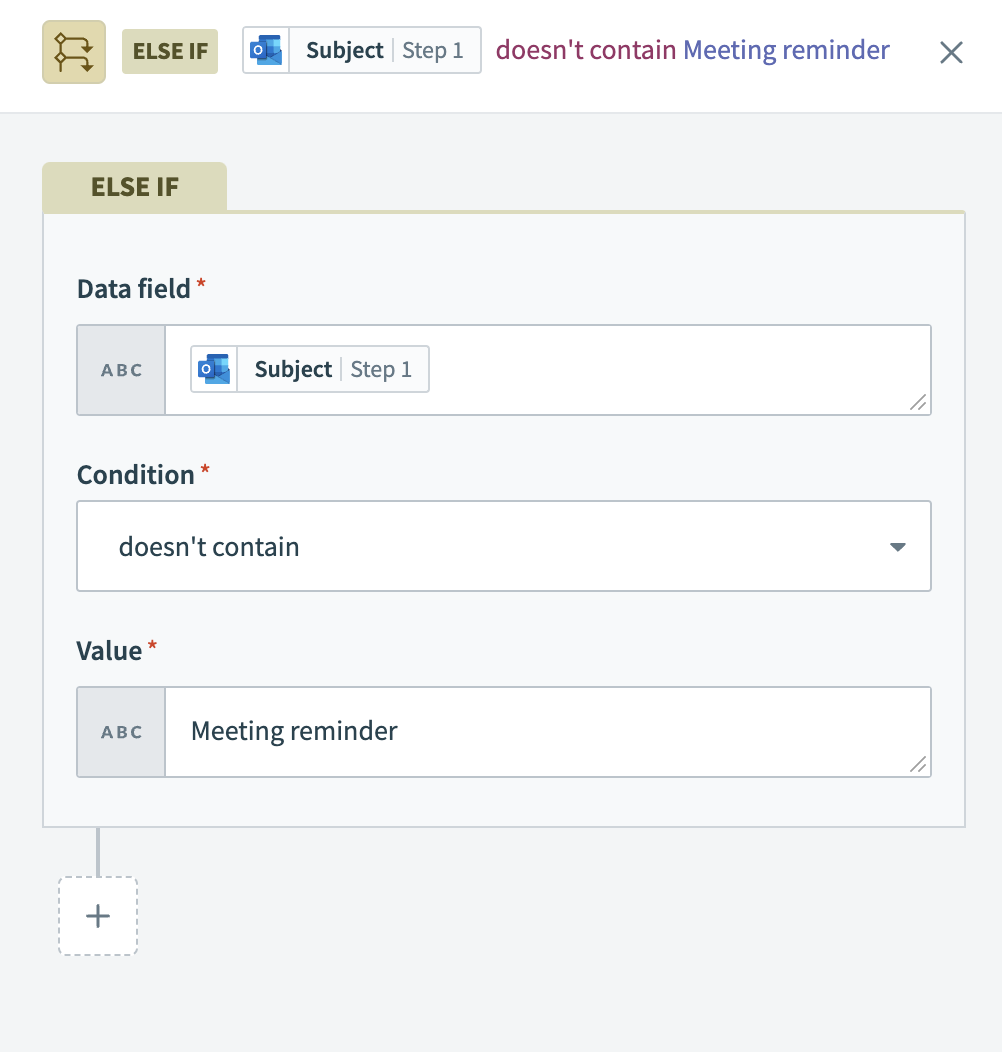Select the Subject Step 1 pill in the header

point(361,49)
